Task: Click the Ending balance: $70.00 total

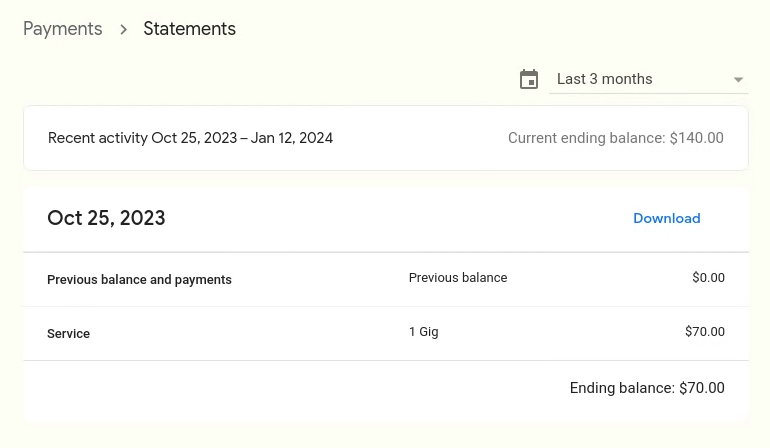Action: [646, 388]
